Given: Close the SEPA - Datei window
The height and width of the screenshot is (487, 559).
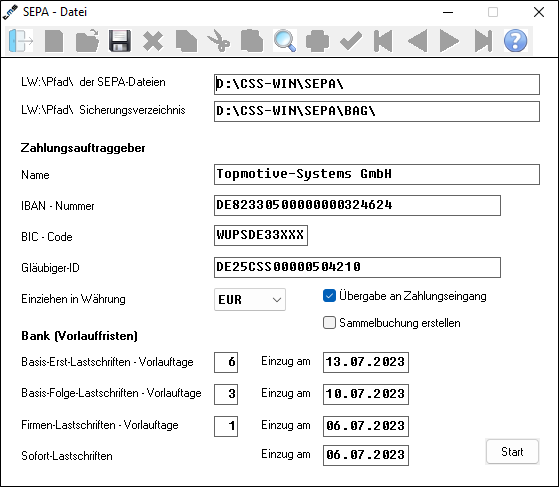Looking at the screenshot, I should pyautogui.click(x=539, y=12).
